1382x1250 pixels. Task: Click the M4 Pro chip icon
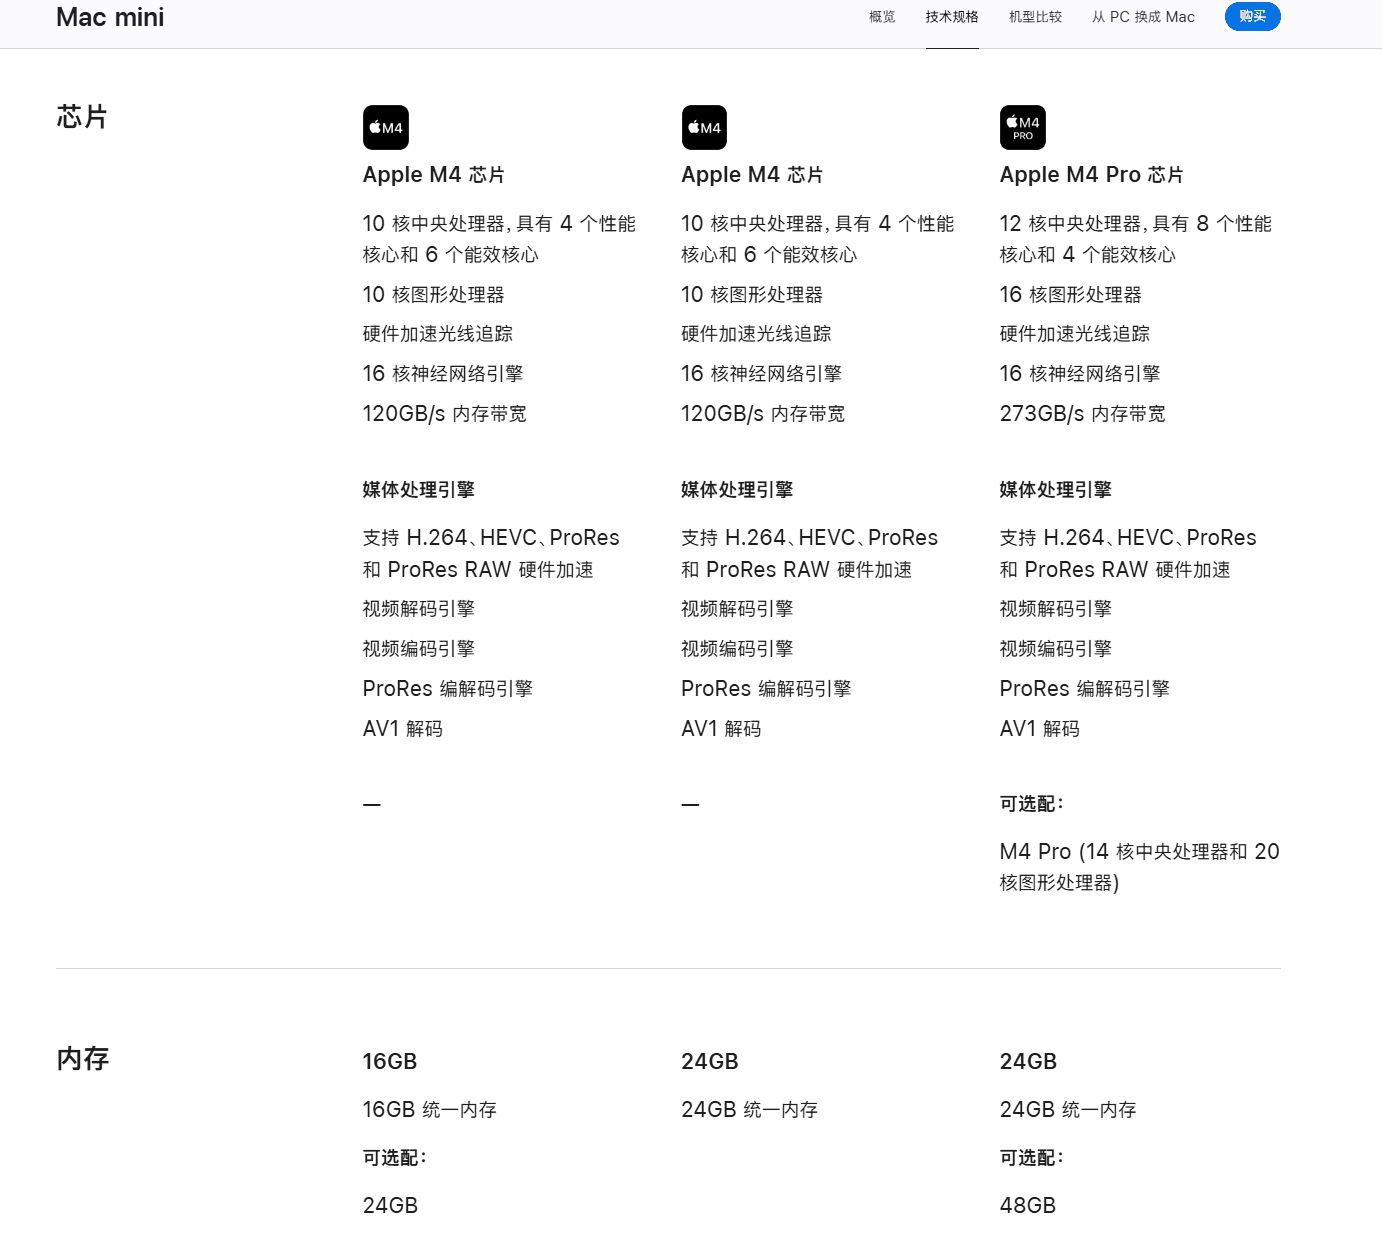(x=1022, y=127)
